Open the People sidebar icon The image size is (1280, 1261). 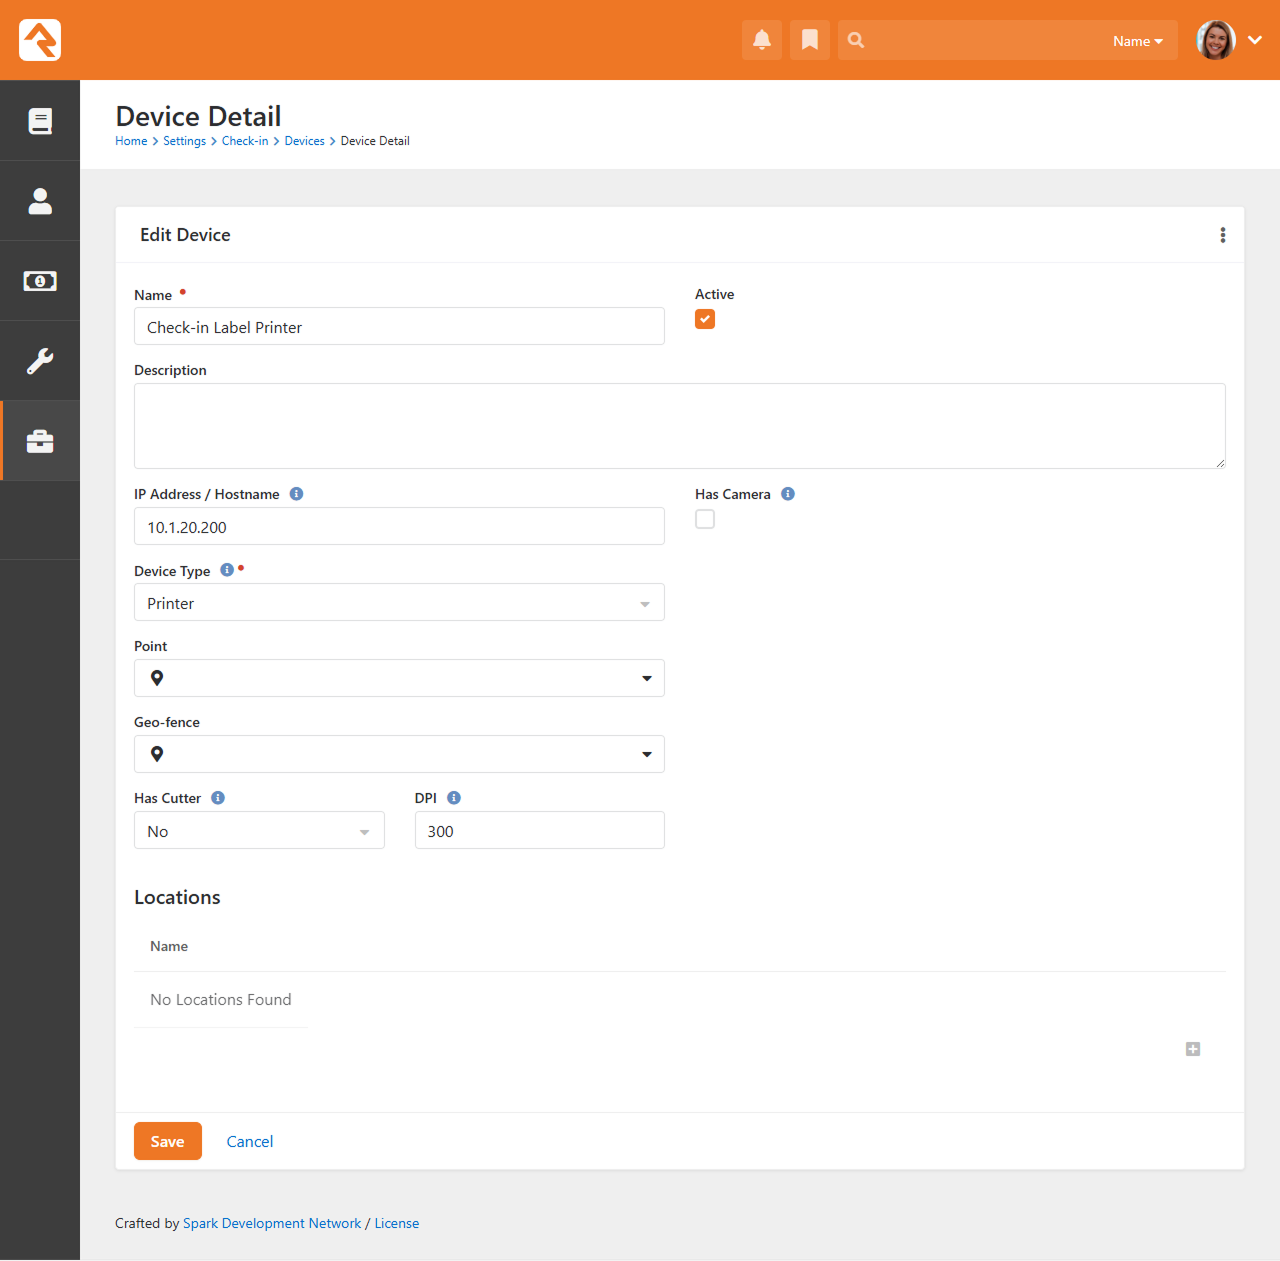[x=40, y=201]
